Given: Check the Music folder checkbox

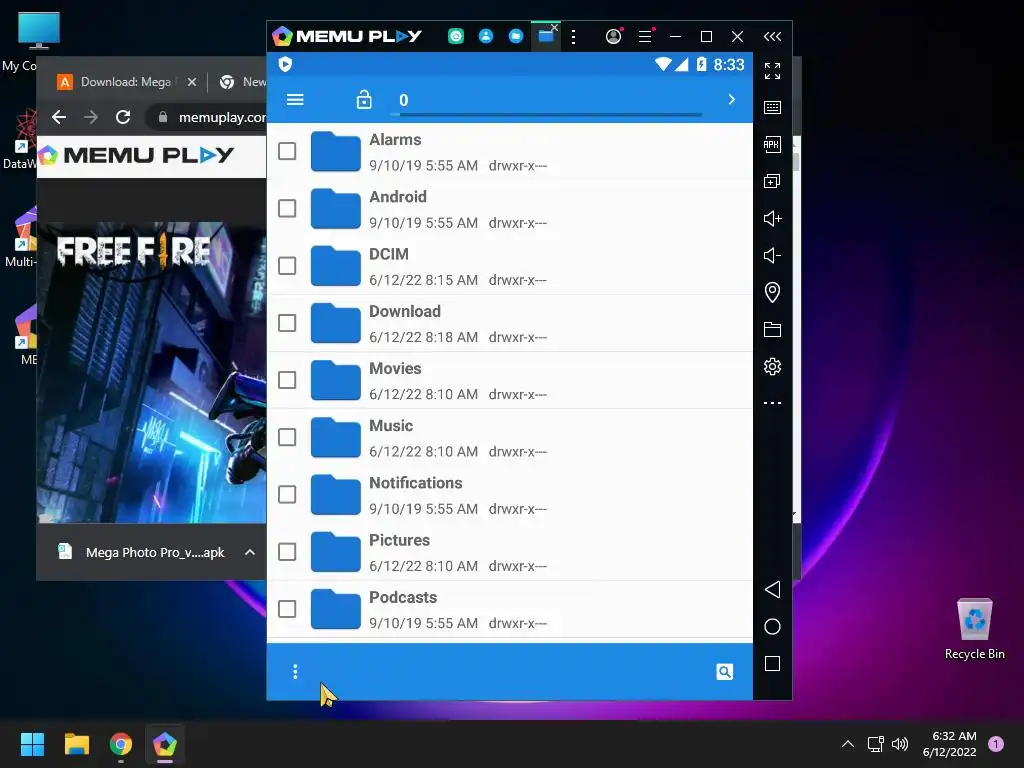Looking at the screenshot, I should [x=287, y=437].
